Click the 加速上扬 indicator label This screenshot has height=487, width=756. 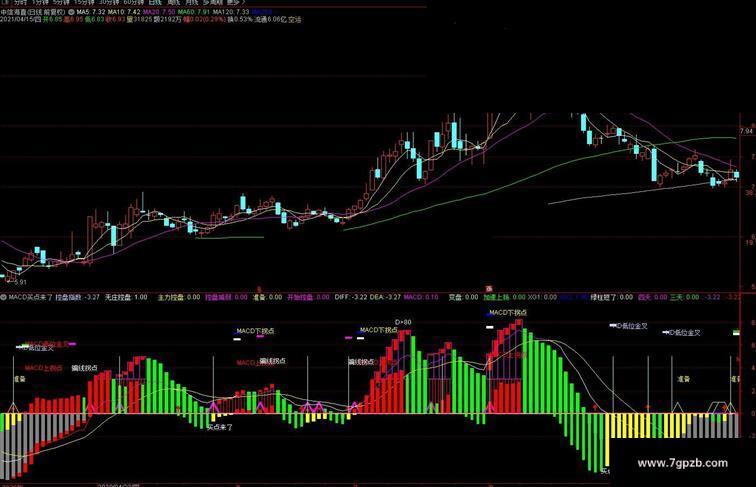coord(497,297)
